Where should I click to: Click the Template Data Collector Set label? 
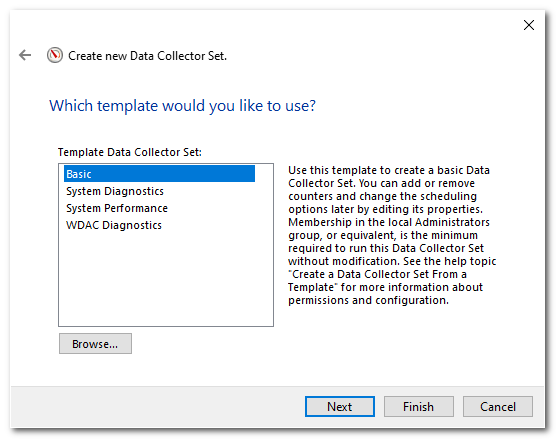tap(130, 152)
